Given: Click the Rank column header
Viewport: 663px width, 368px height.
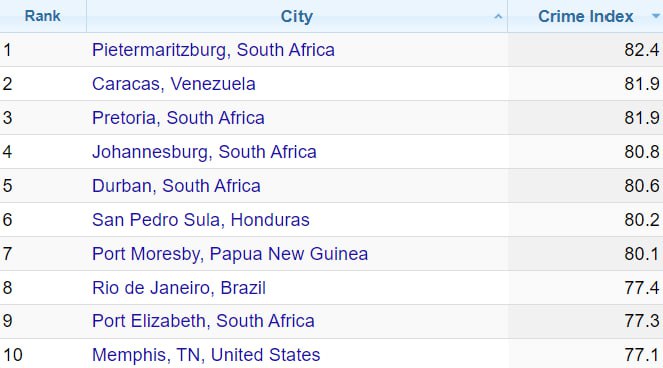Looking at the screenshot, I should (x=43, y=16).
